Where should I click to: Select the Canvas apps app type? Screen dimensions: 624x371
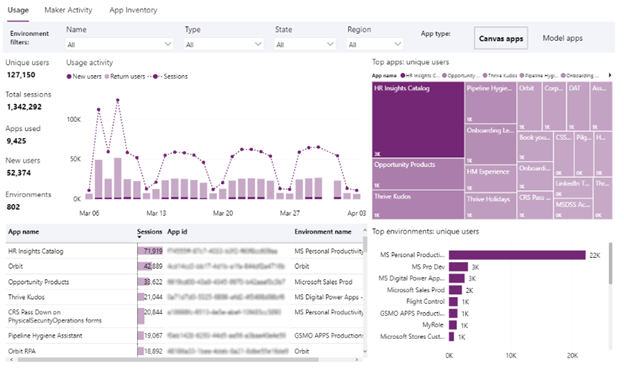click(501, 39)
